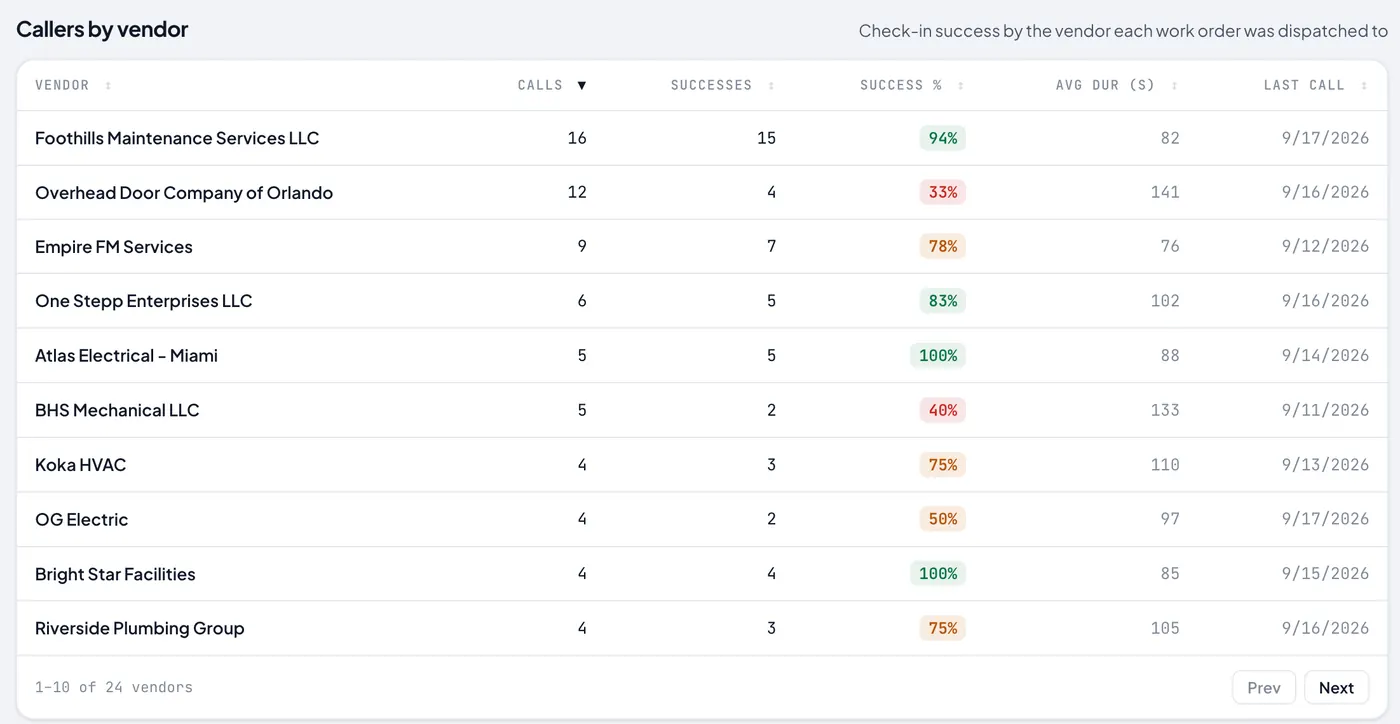Click the 94% success badge for Foothills
This screenshot has height=724, width=1400.
943,138
